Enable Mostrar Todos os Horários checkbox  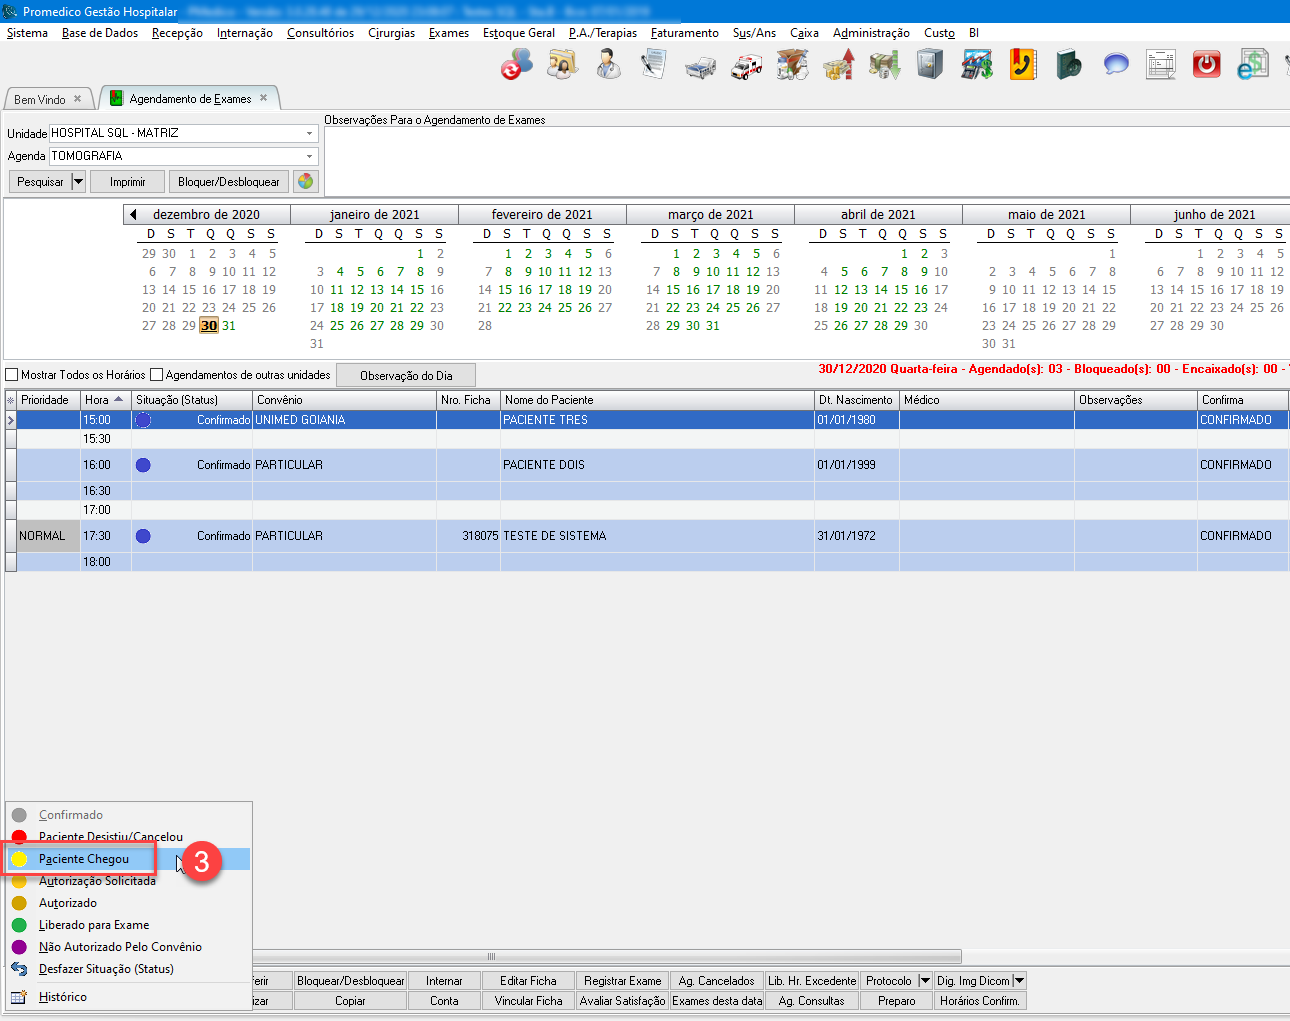[x=13, y=375]
